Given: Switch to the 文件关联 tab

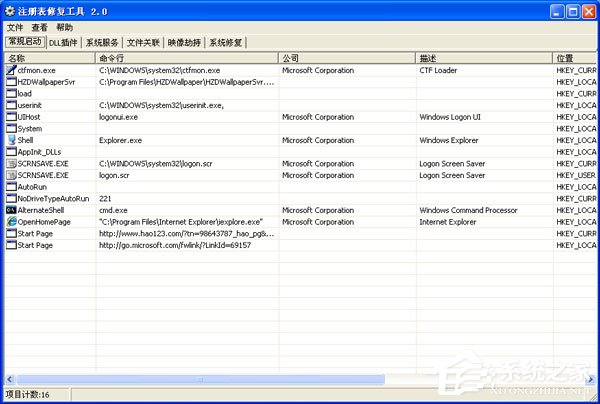Looking at the screenshot, I should [143, 42].
